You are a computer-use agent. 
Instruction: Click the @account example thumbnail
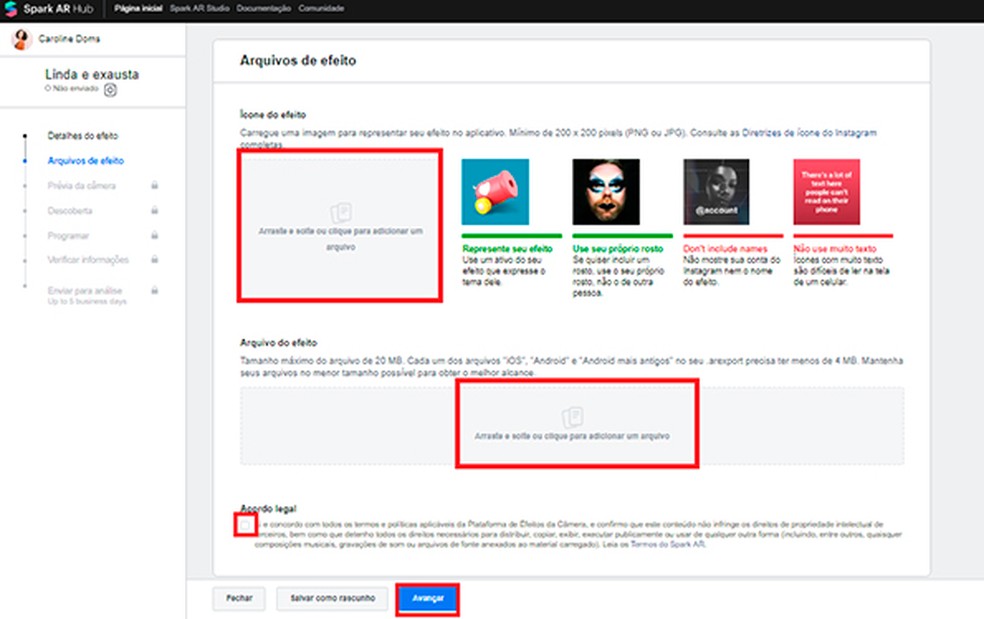pos(716,191)
